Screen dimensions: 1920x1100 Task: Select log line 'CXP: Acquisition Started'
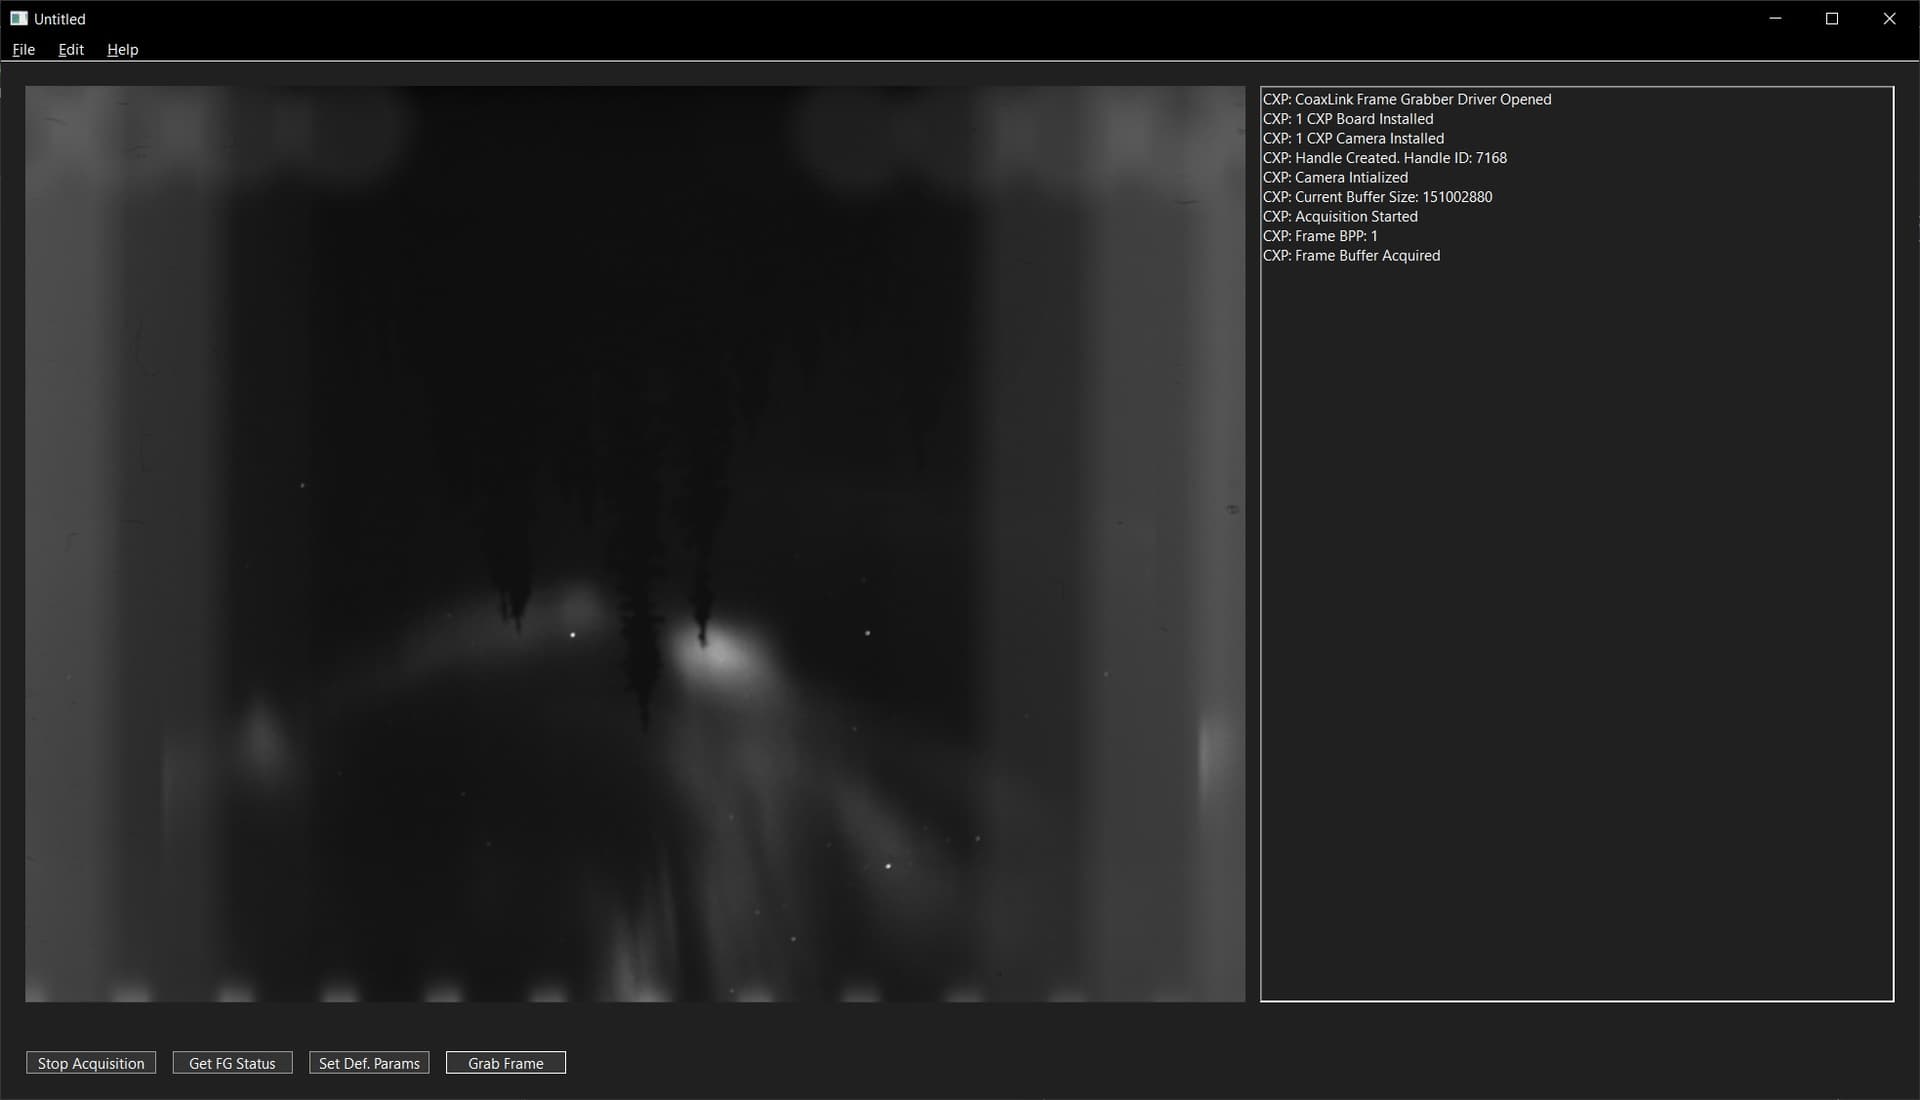(1340, 216)
